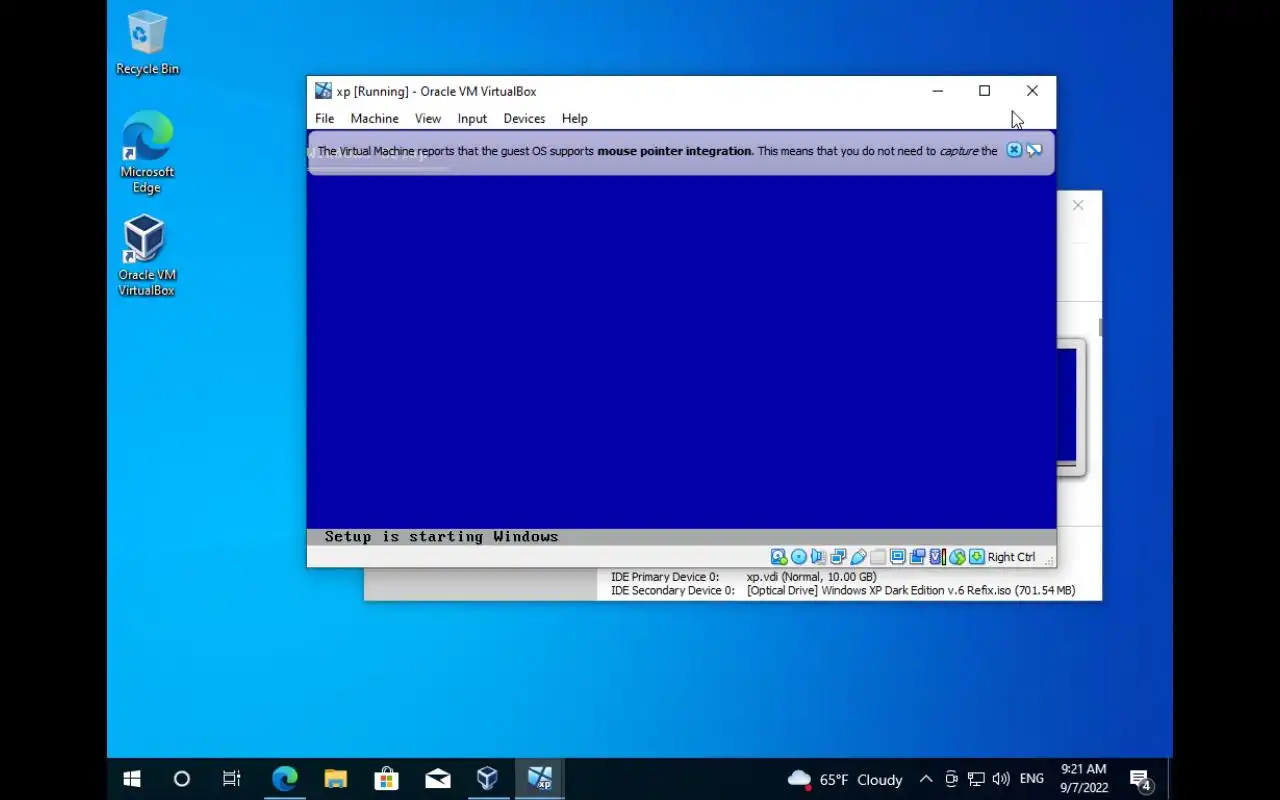Click the audio indicator in VM status bar

coord(818,557)
